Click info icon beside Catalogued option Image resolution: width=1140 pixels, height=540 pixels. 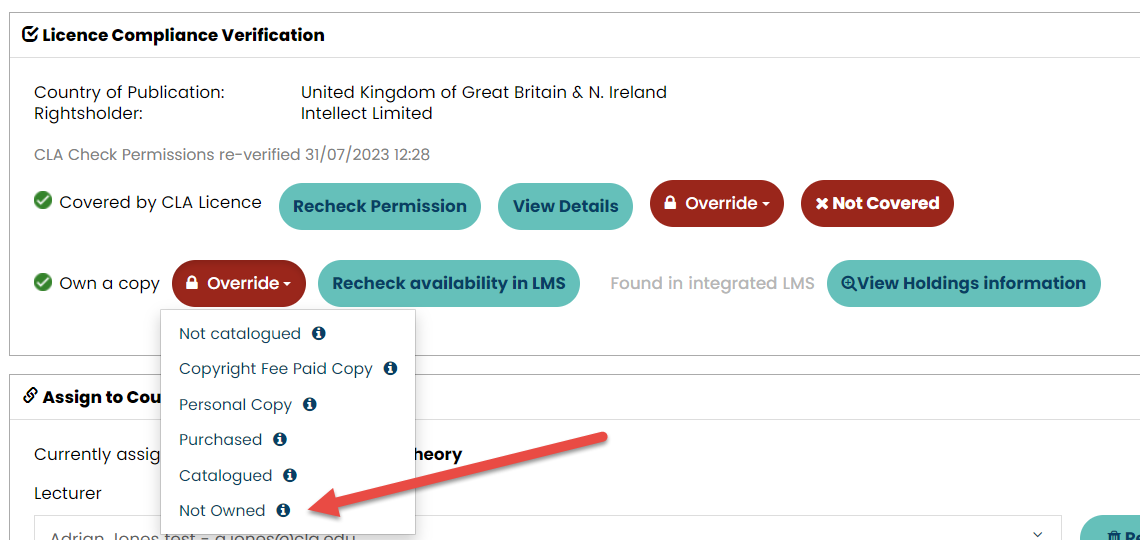pyautogui.click(x=289, y=475)
